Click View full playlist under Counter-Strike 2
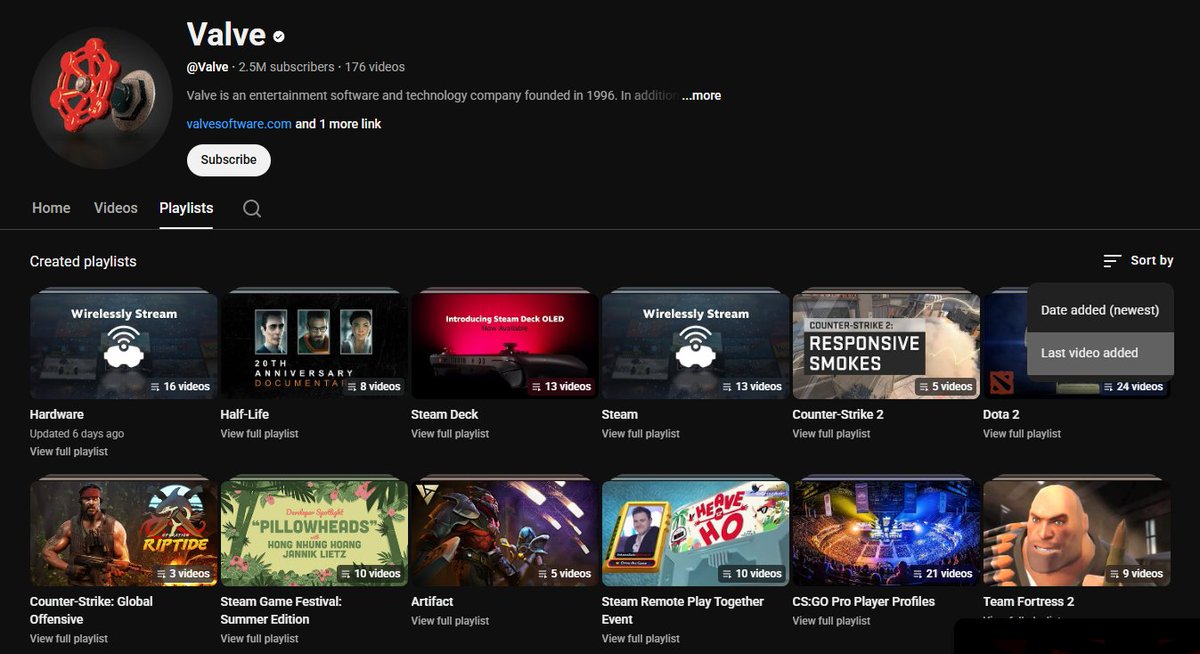 coord(831,434)
